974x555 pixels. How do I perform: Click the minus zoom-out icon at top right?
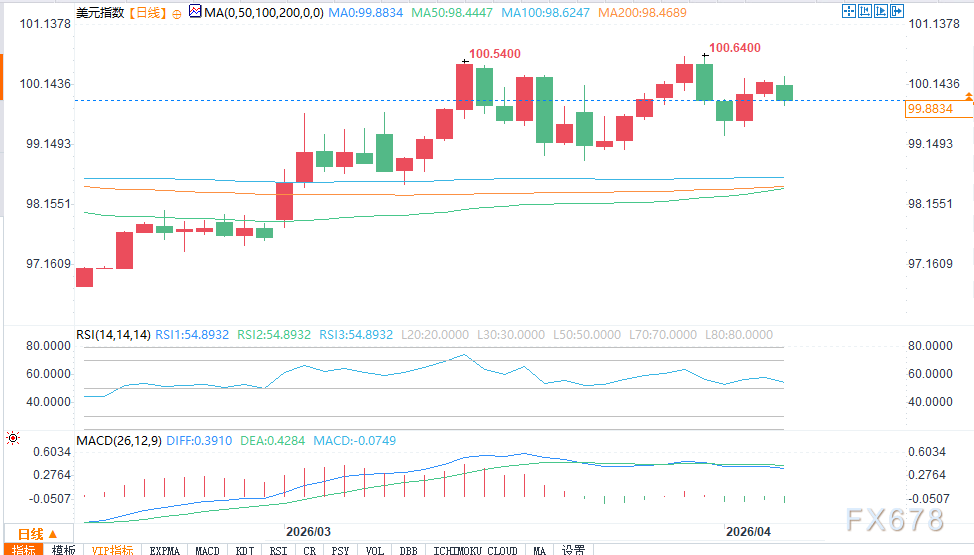866,11
